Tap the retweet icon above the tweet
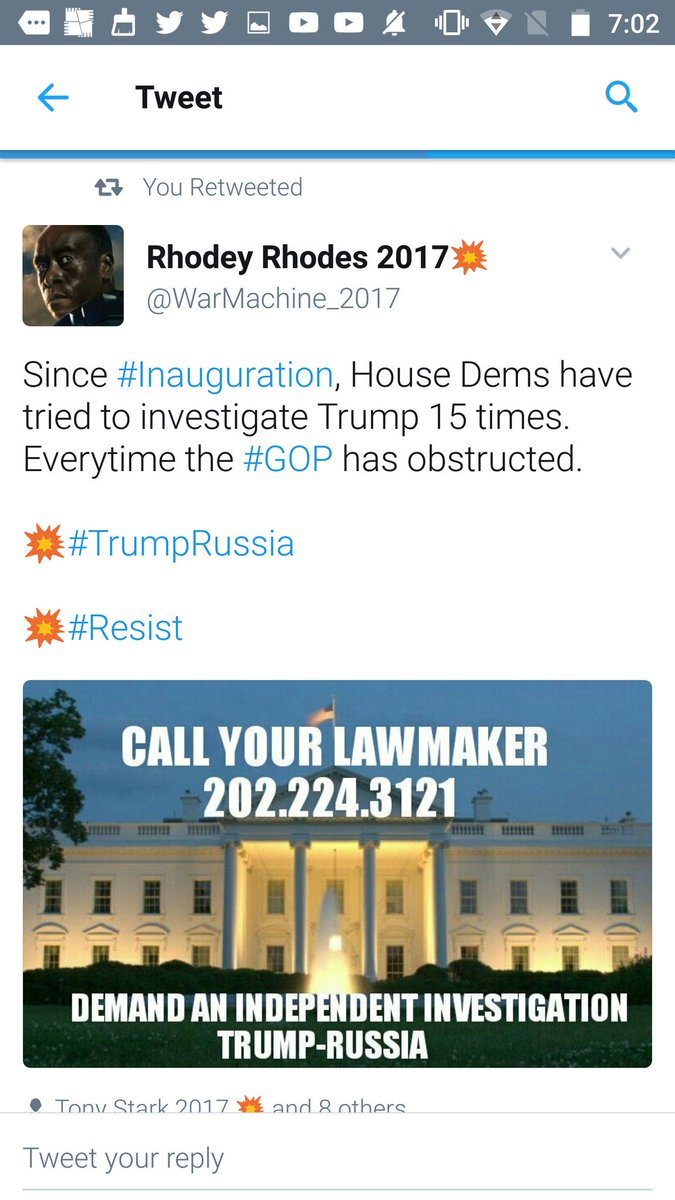Screen dimensions: 675x1200 (108, 187)
